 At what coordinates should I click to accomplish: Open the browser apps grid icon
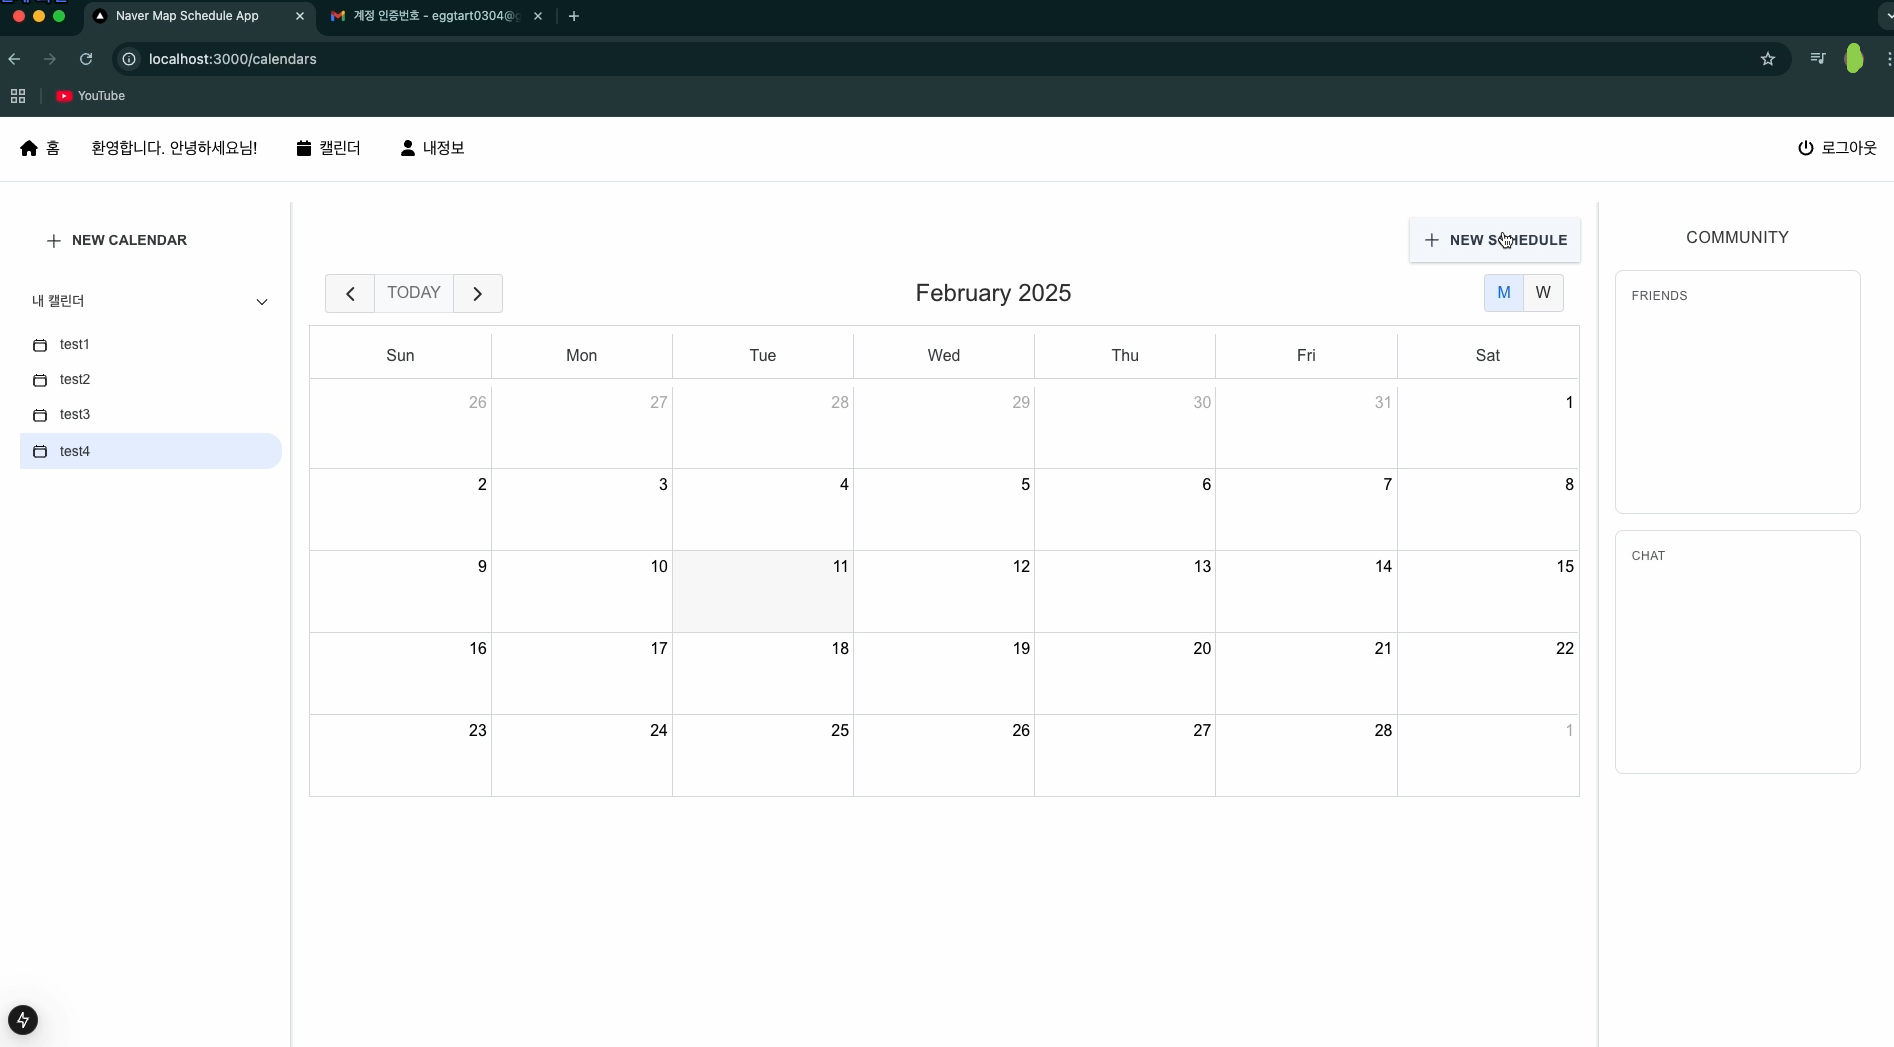(18, 96)
